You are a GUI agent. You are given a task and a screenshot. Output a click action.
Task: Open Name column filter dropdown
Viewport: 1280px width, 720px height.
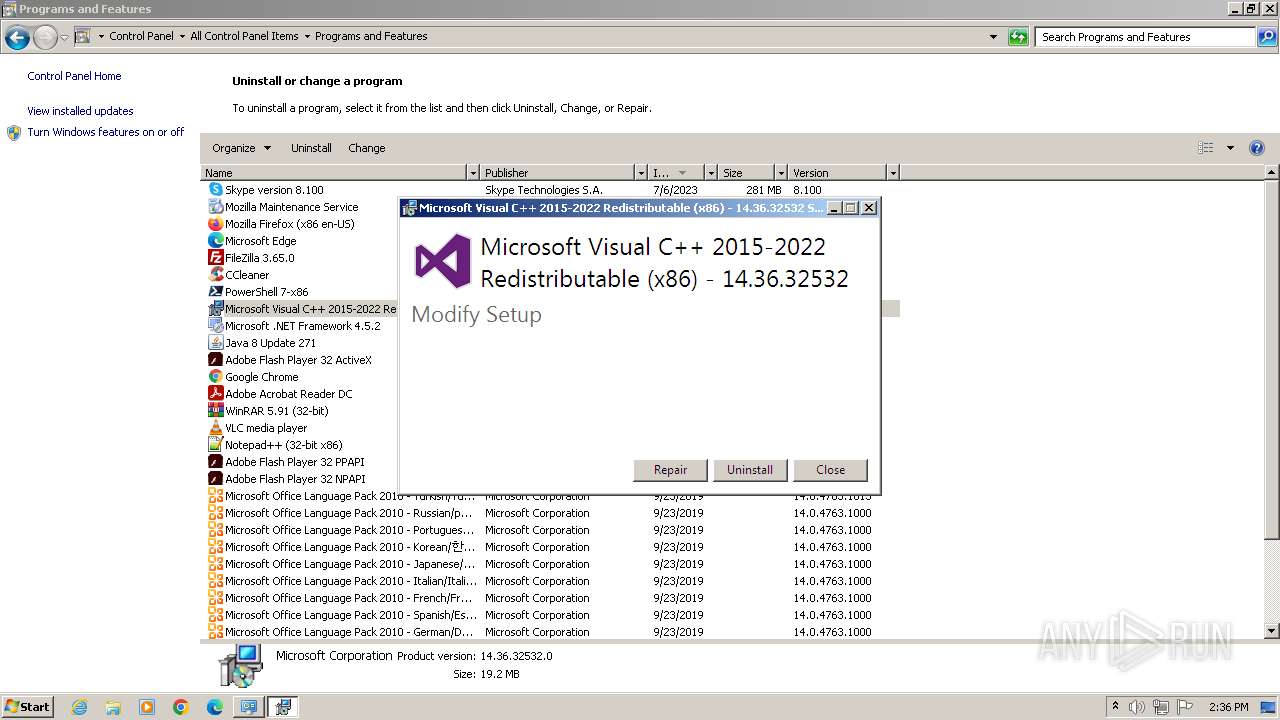point(473,173)
